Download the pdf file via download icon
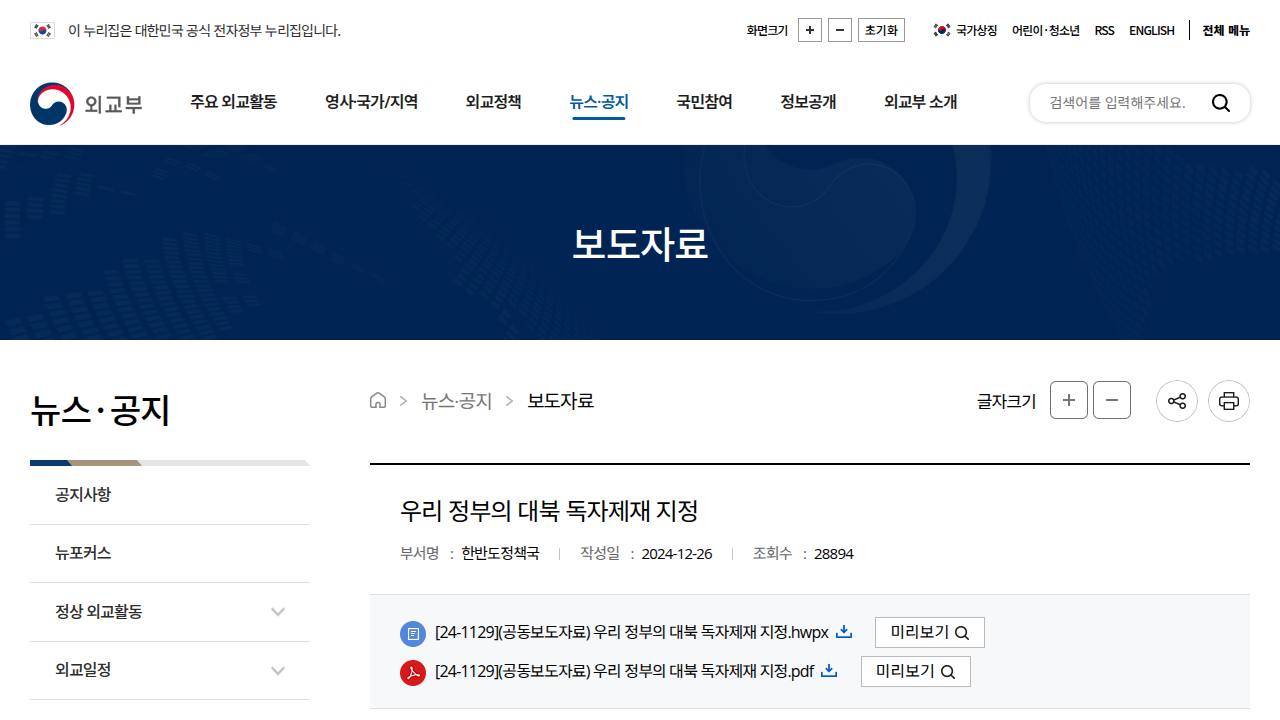The image size is (1280, 720). point(829,670)
